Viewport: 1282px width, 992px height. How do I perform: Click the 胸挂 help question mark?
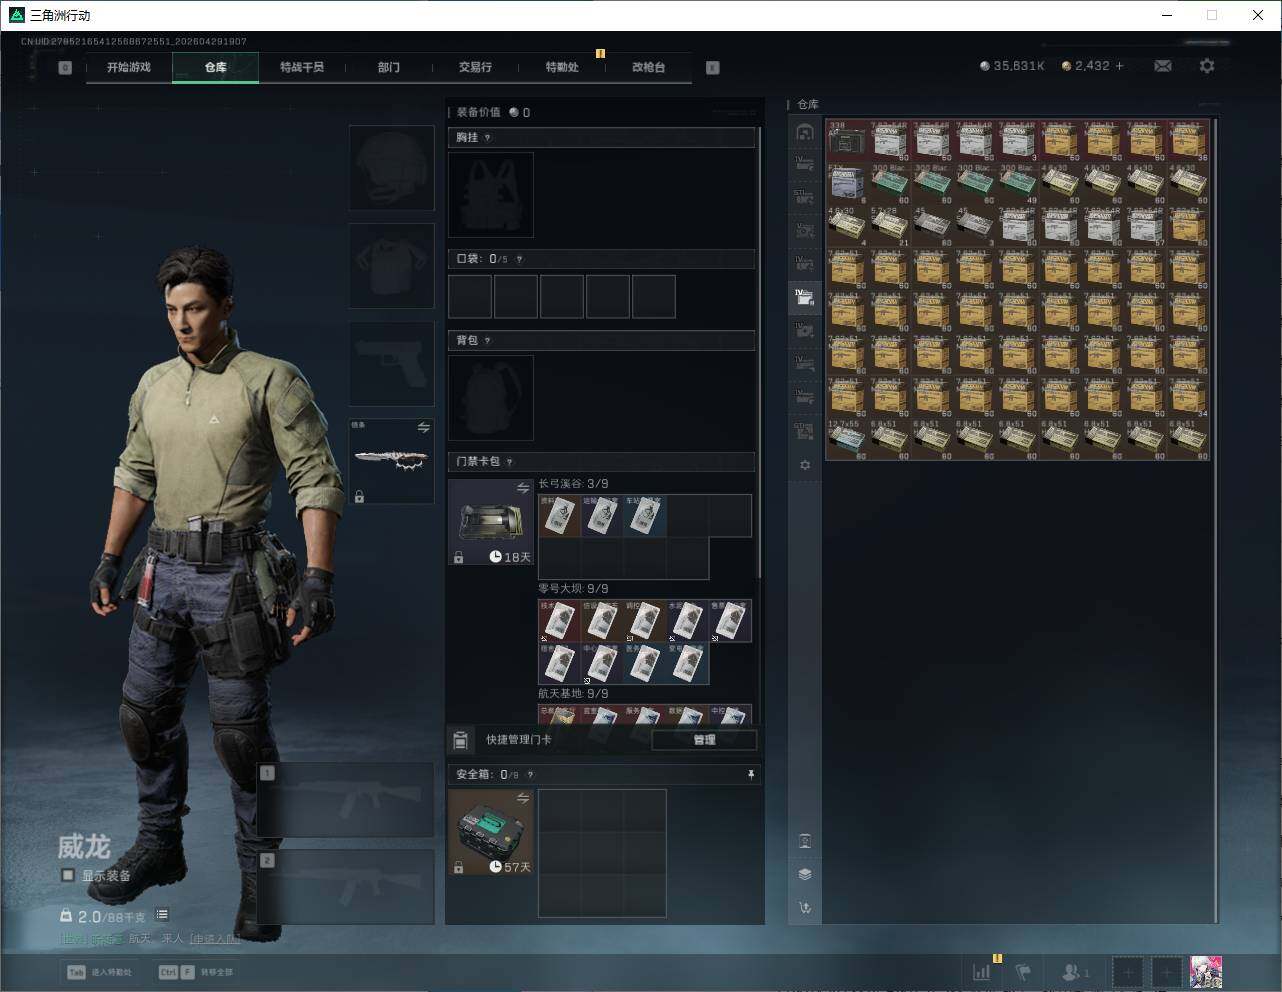coord(487,138)
